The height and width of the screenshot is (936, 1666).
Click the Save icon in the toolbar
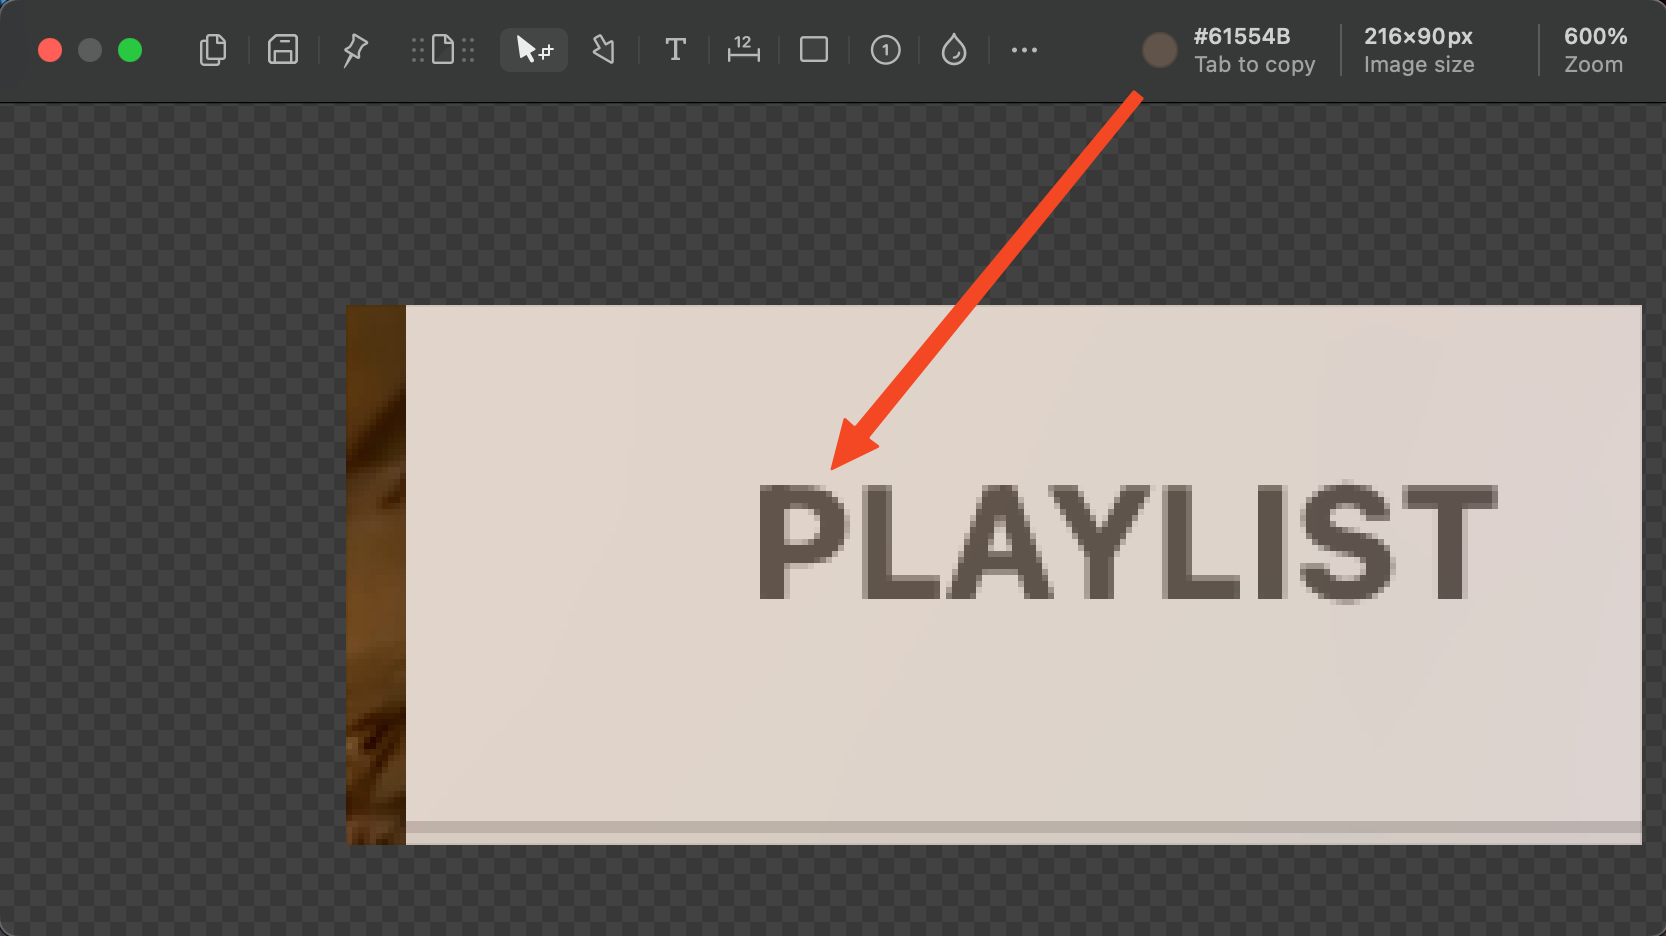click(282, 50)
